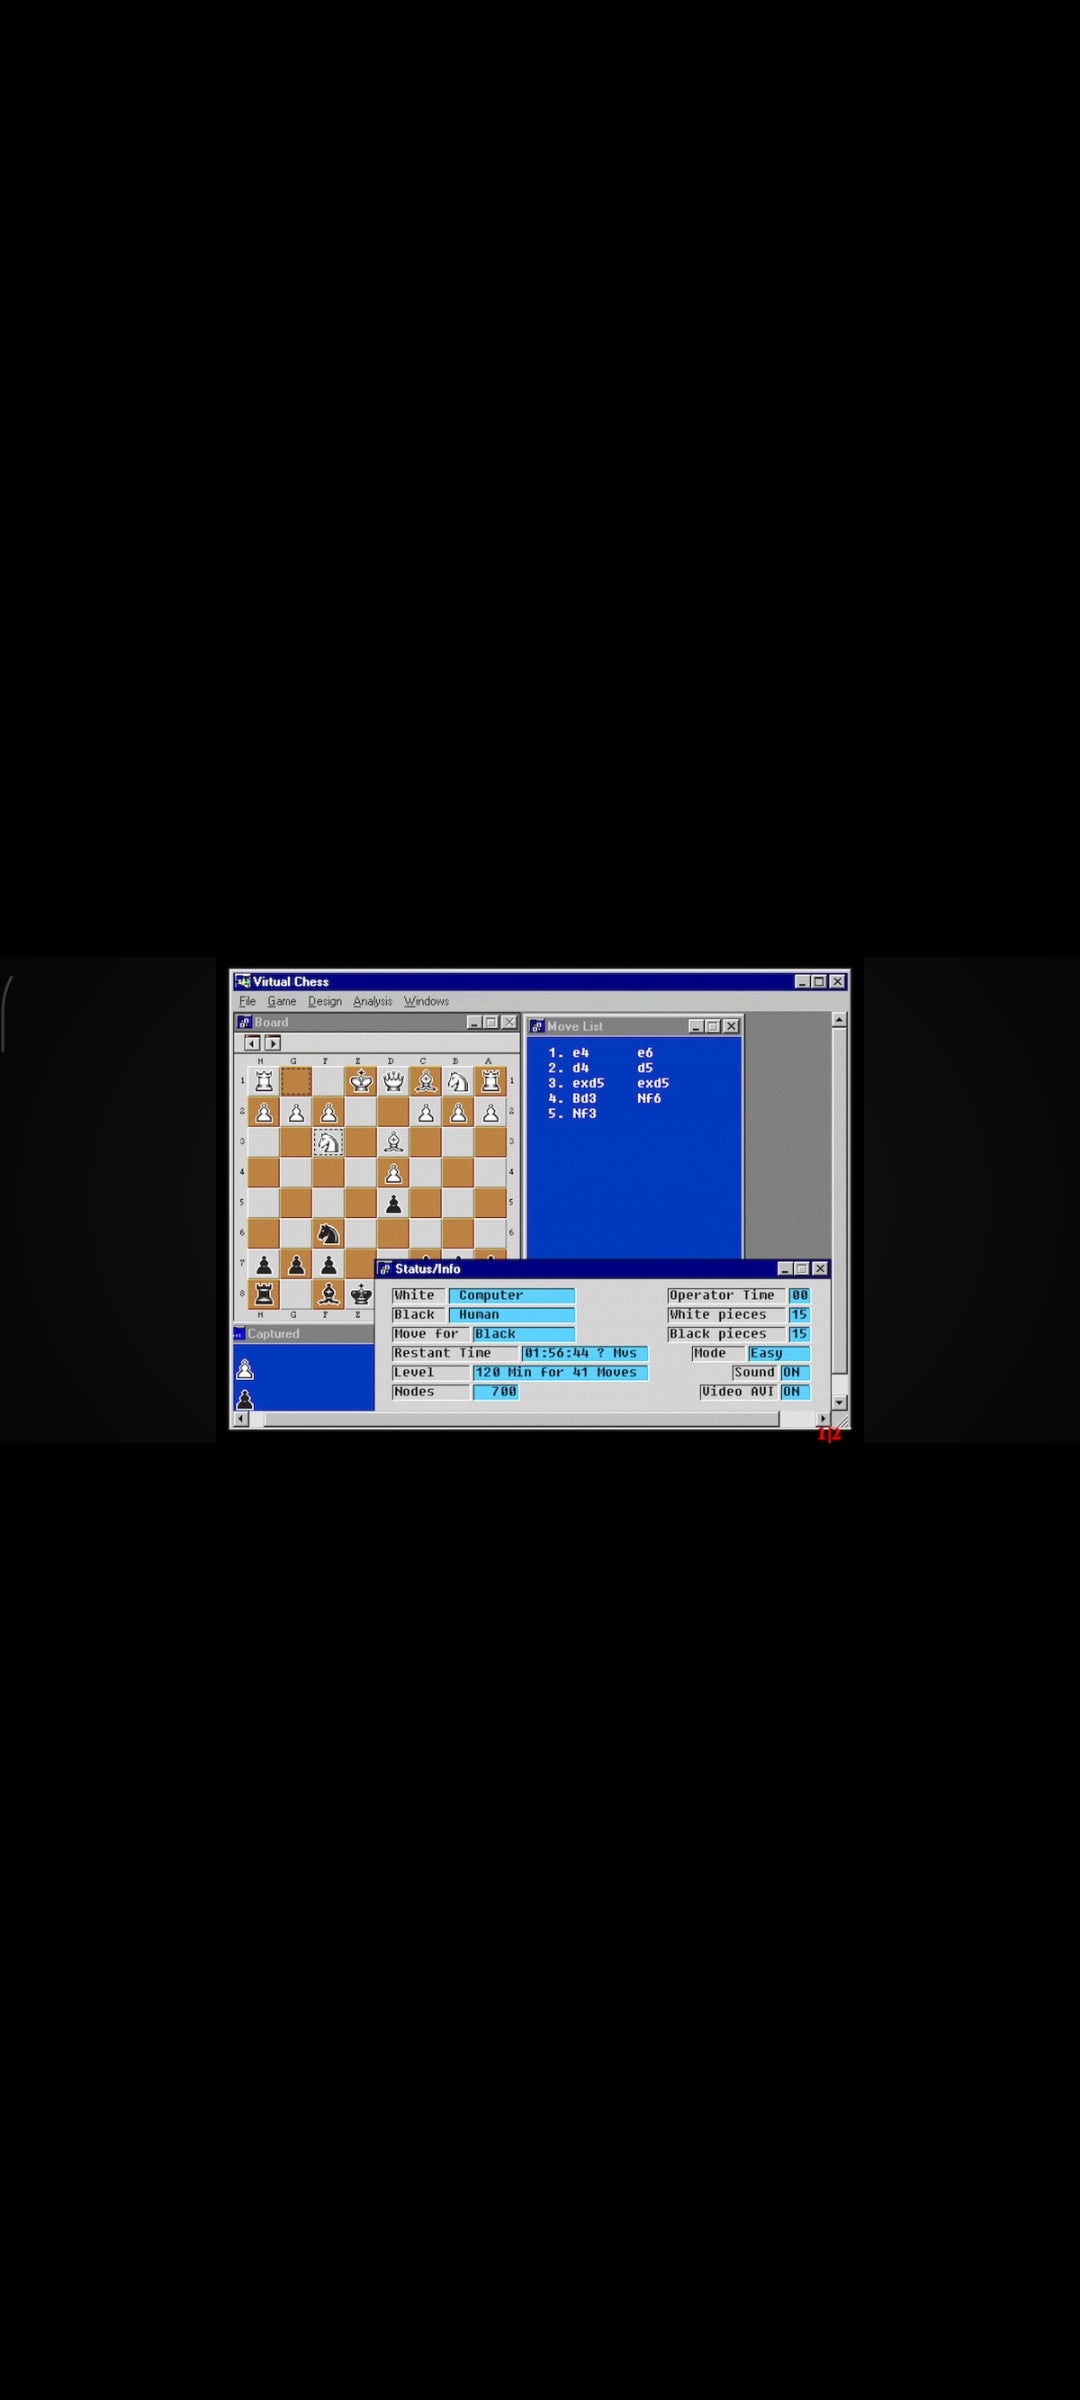Click the Black player Human field
This screenshot has width=1080, height=2400.
(512, 1314)
